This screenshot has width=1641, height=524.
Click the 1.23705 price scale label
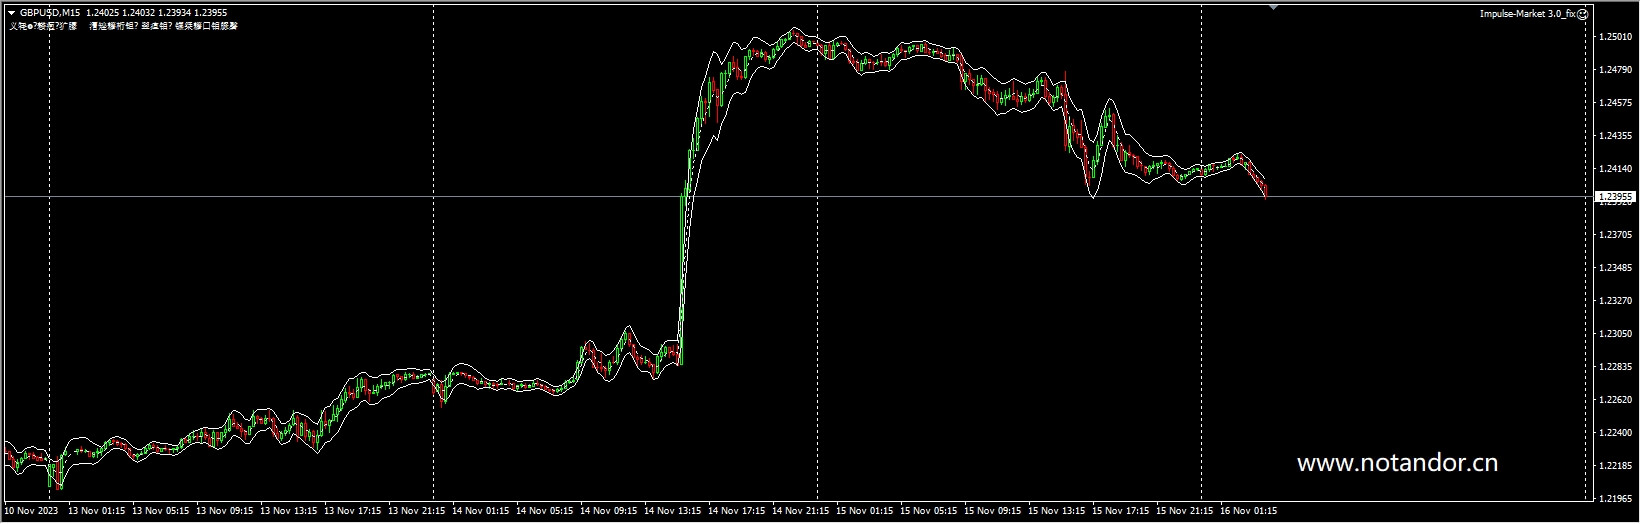[1616, 235]
